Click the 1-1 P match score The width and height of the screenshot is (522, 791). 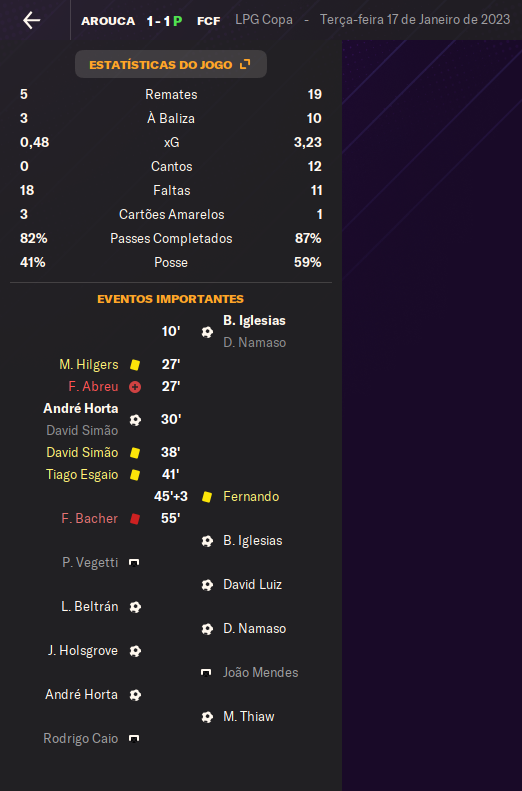[x=164, y=21]
